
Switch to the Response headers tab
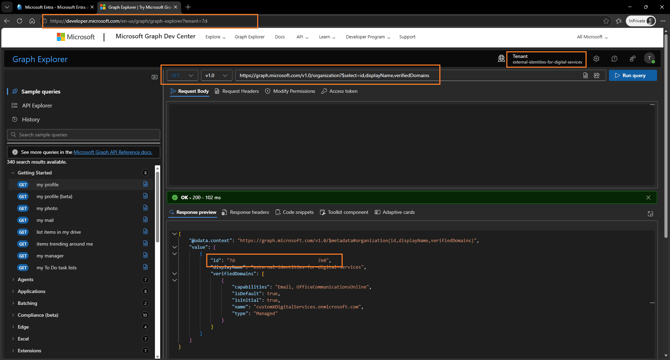point(245,212)
